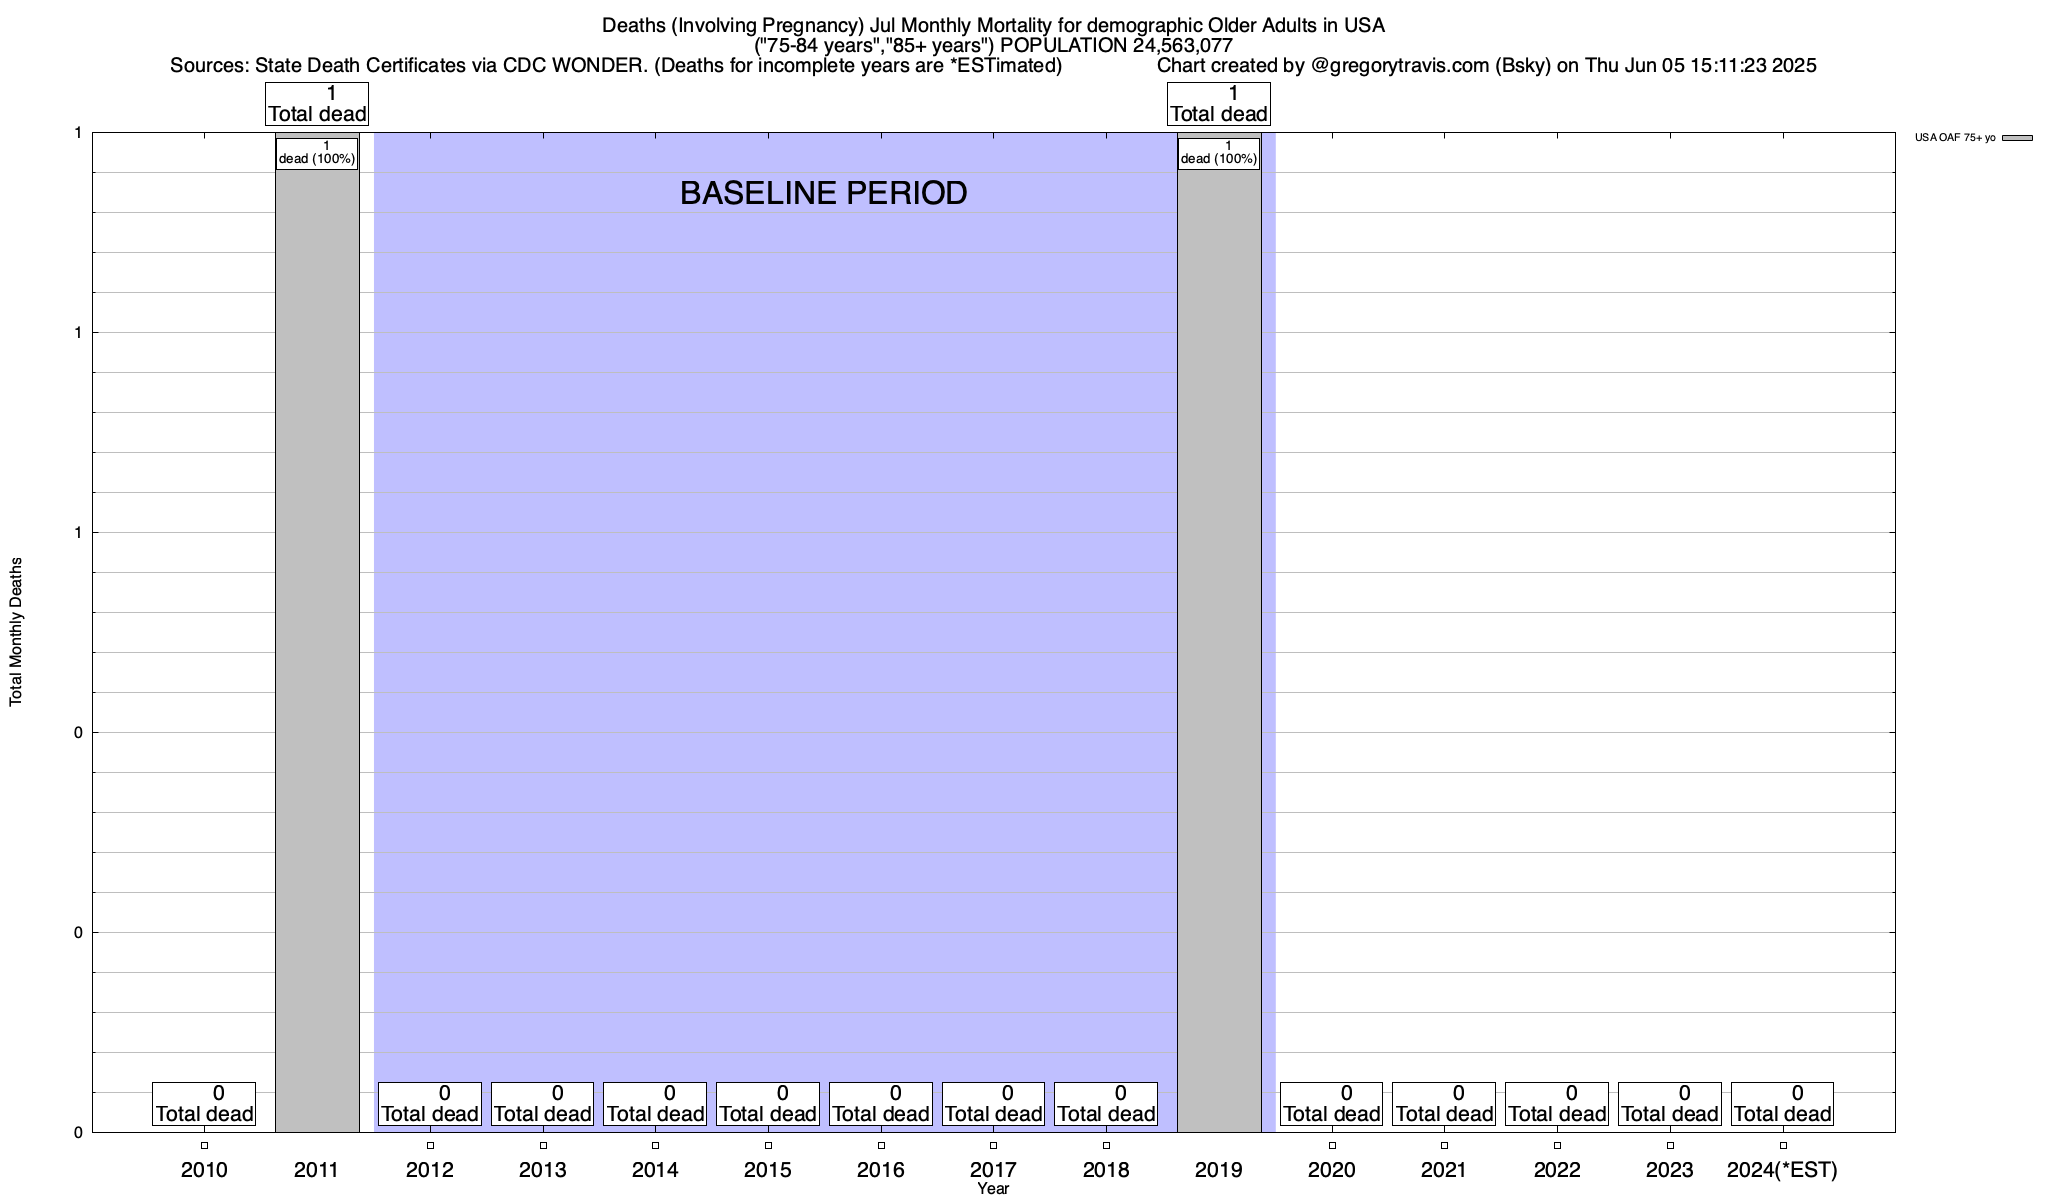Click the 2011 gray bar
This screenshot has height=1200, width=2048.
point(317,632)
